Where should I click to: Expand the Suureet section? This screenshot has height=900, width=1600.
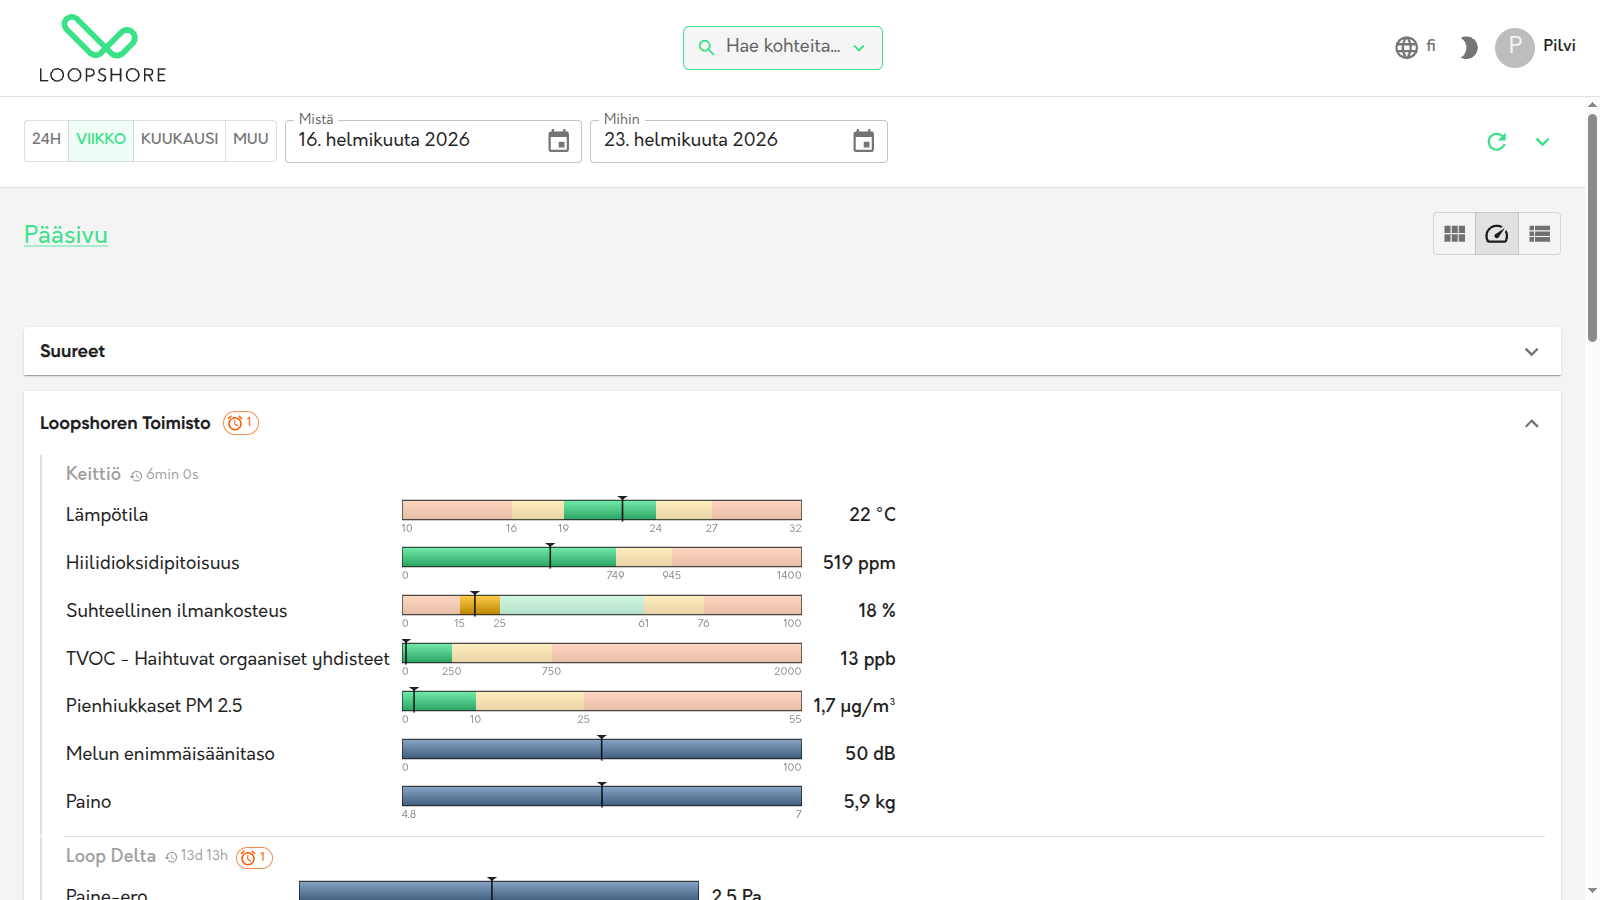click(792, 351)
